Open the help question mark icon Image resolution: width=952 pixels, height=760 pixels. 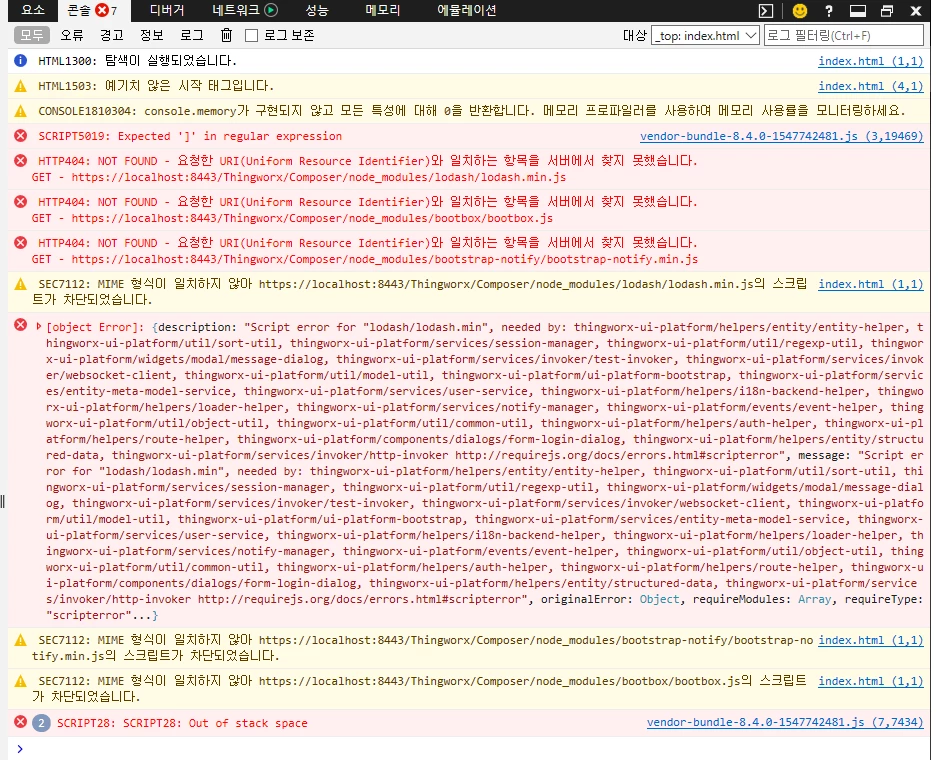829,11
